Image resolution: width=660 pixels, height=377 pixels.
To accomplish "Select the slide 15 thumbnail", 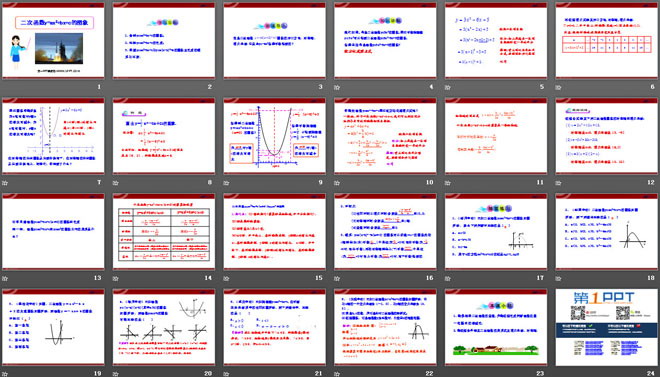I will click(274, 231).
